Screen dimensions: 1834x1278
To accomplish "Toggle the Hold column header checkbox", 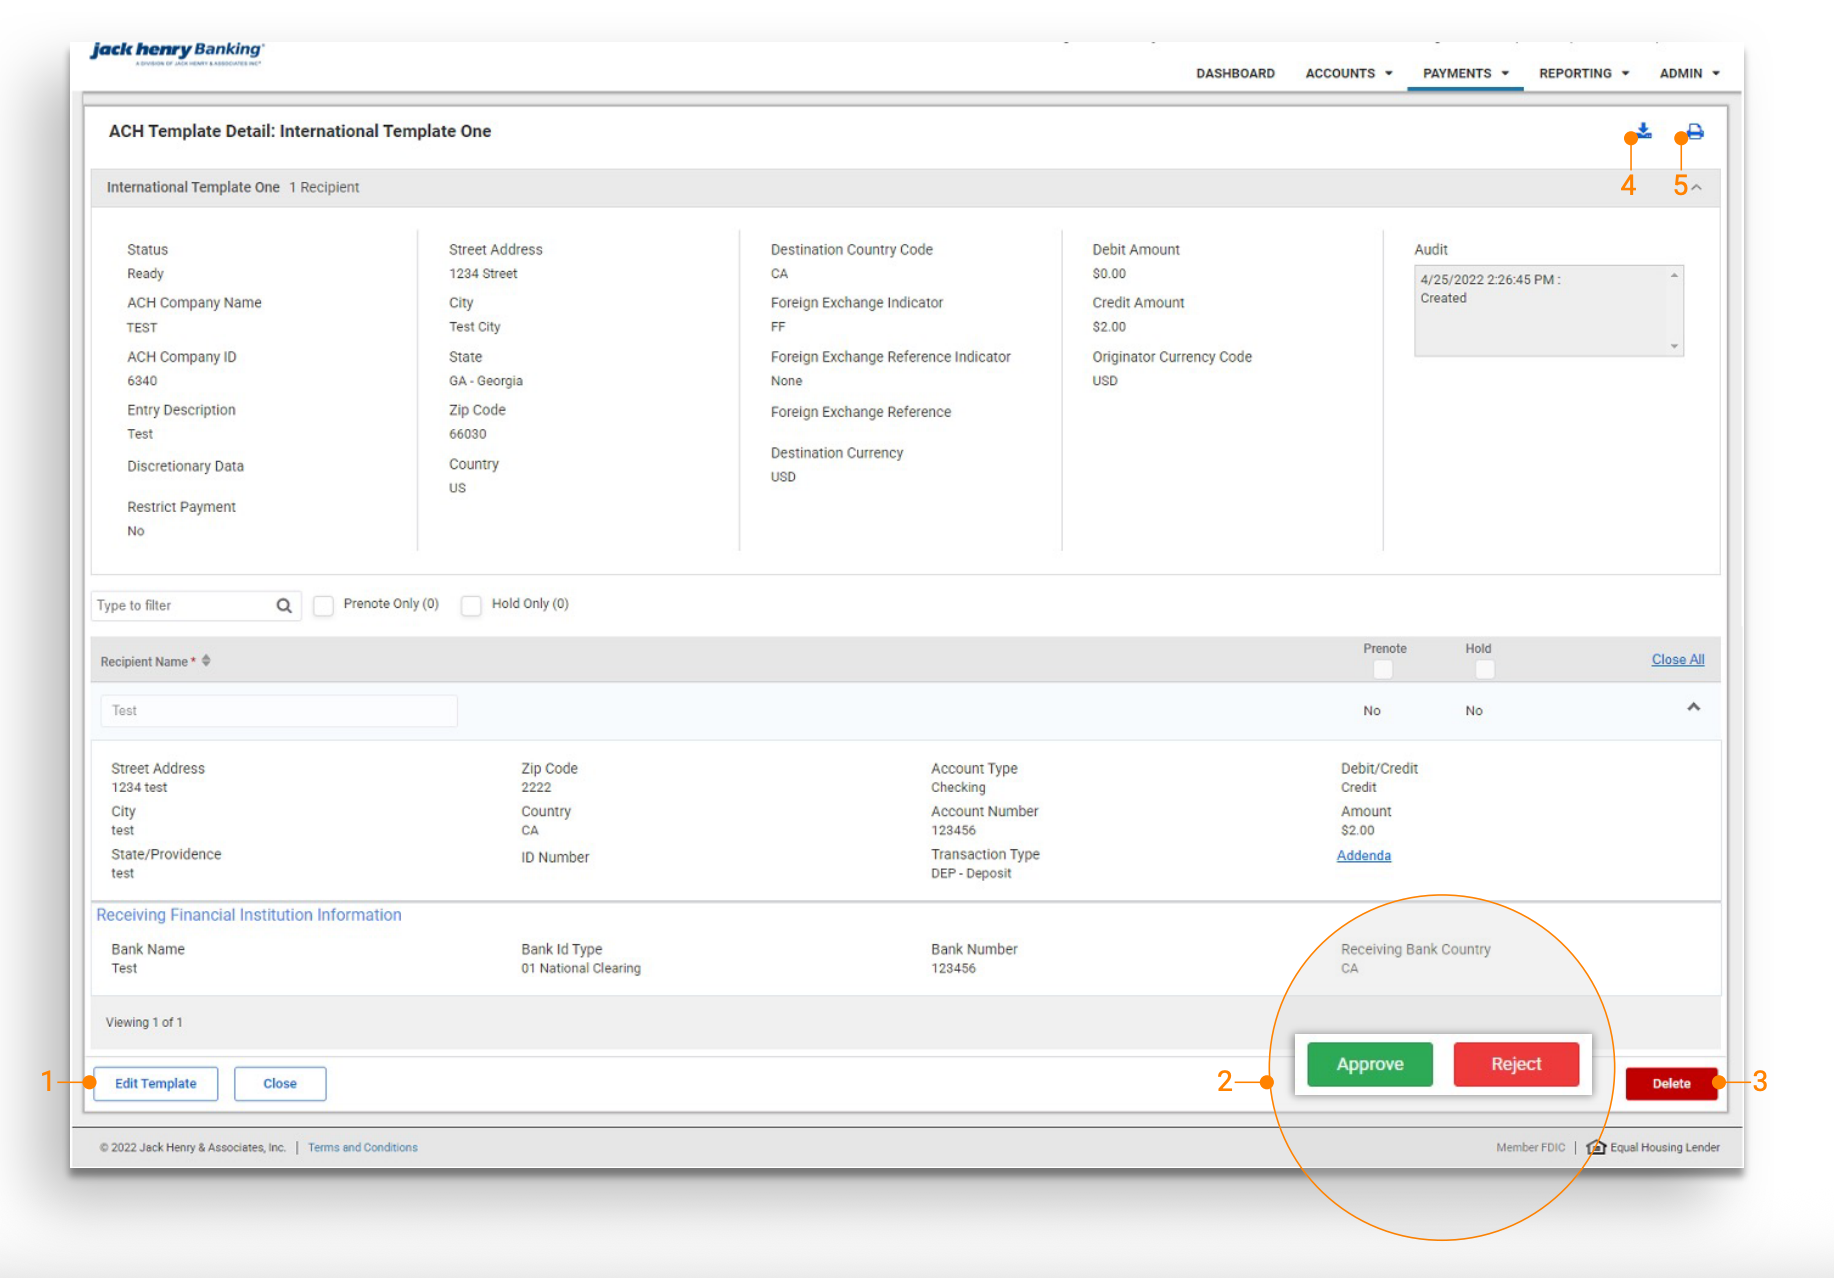I will pyautogui.click(x=1485, y=669).
